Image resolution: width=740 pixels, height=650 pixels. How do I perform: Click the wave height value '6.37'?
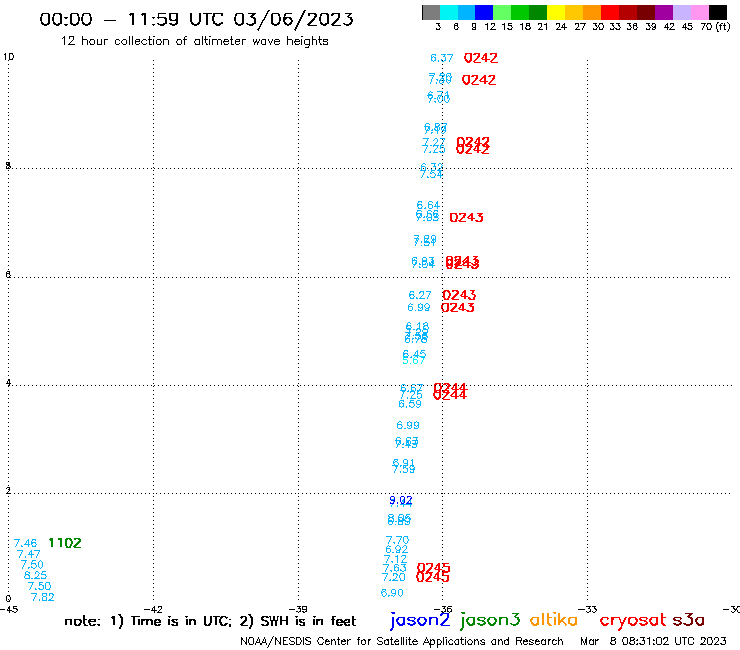tap(442, 58)
